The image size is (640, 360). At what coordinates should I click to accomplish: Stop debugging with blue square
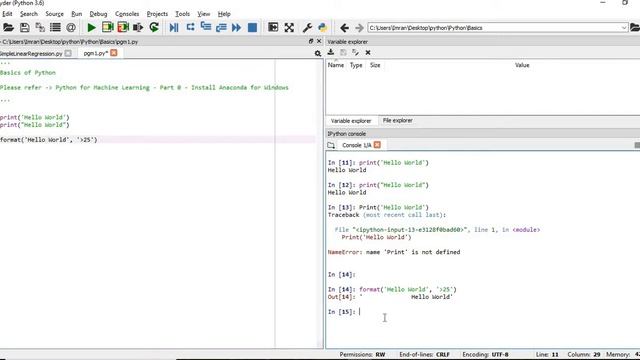tap(252, 27)
